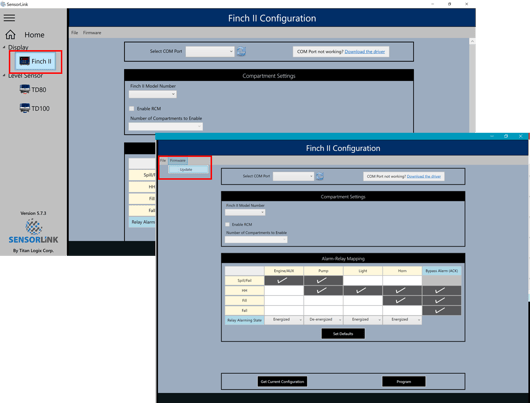Click the Bypass Alarm (ACK) column header
The image size is (530, 403).
[x=442, y=271]
